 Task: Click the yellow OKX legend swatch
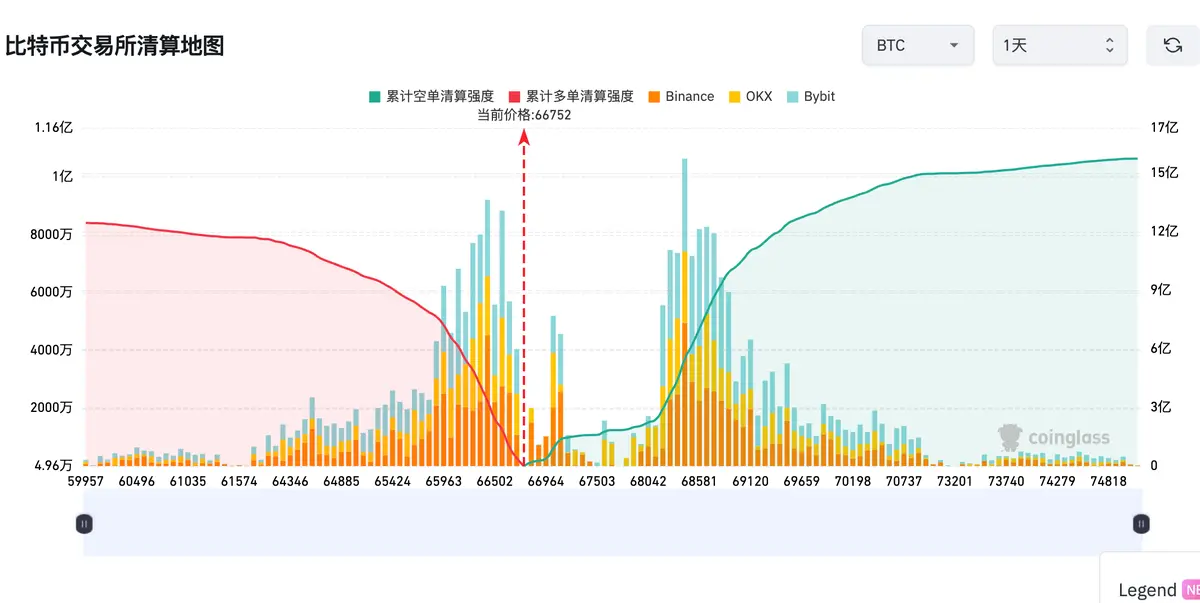(x=734, y=97)
